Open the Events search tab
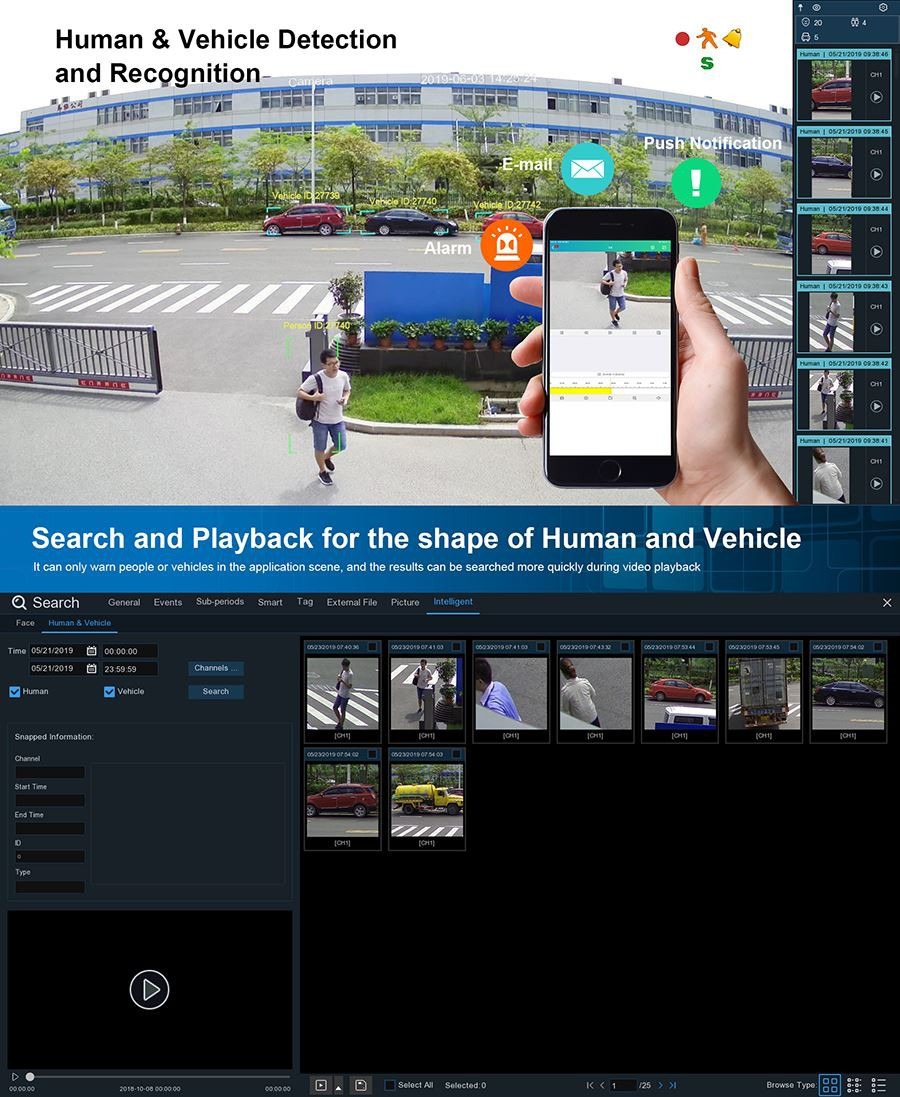 (x=167, y=602)
